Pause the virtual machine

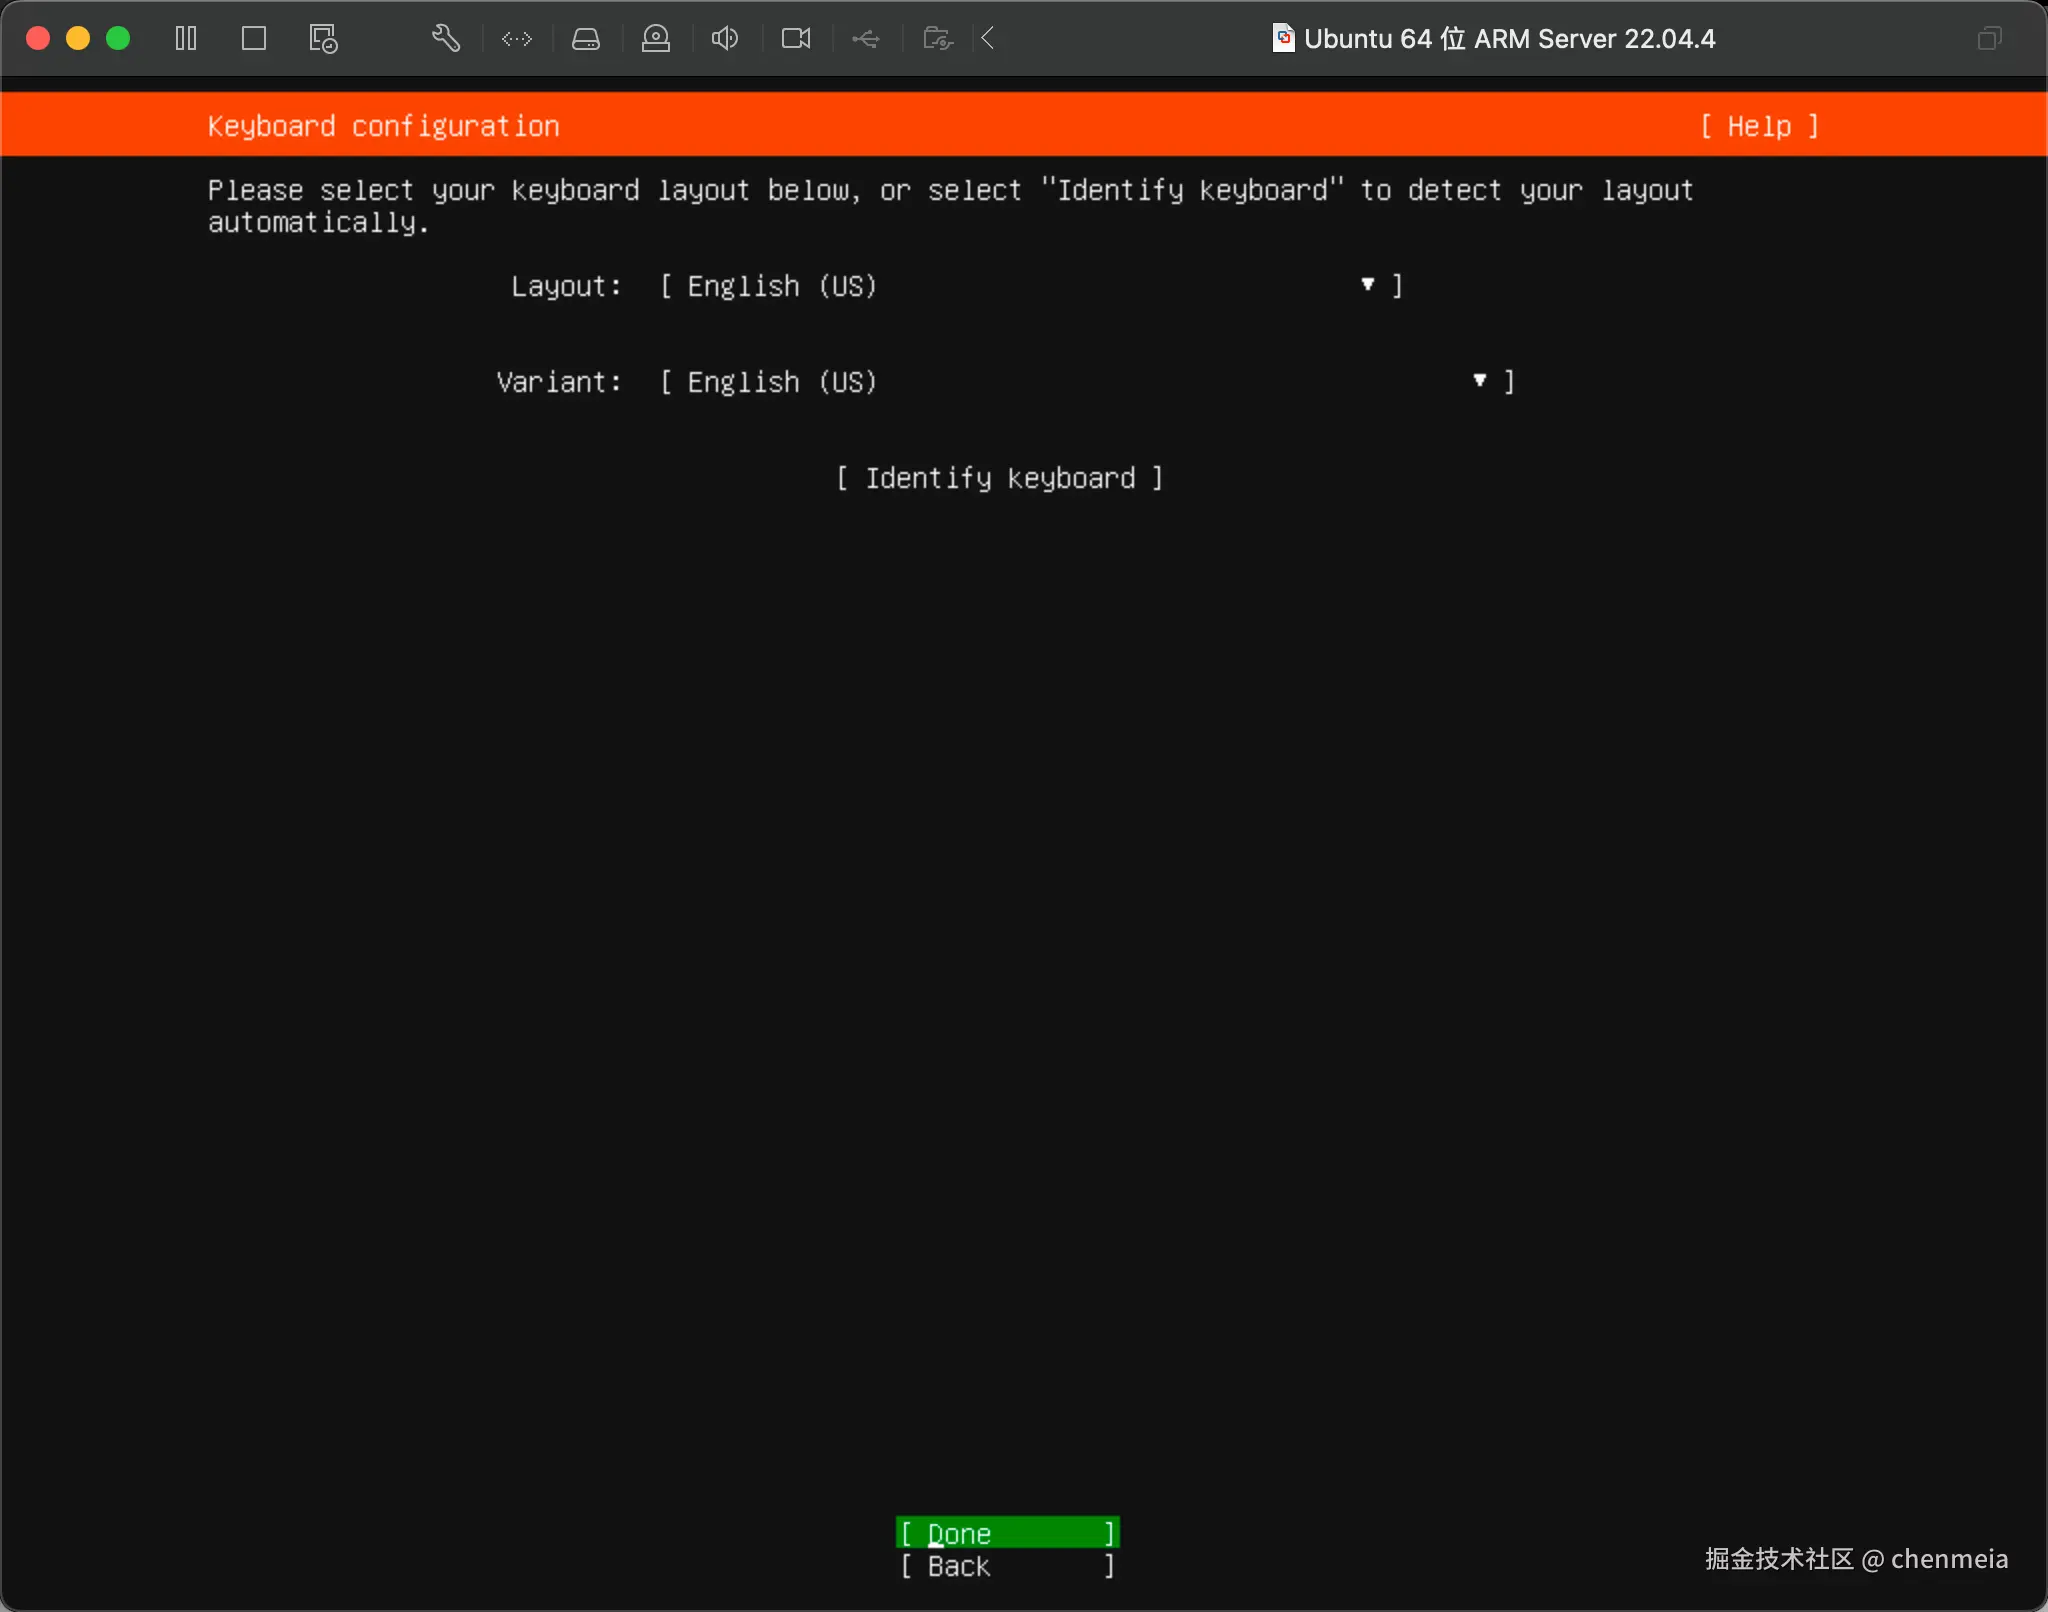click(186, 39)
